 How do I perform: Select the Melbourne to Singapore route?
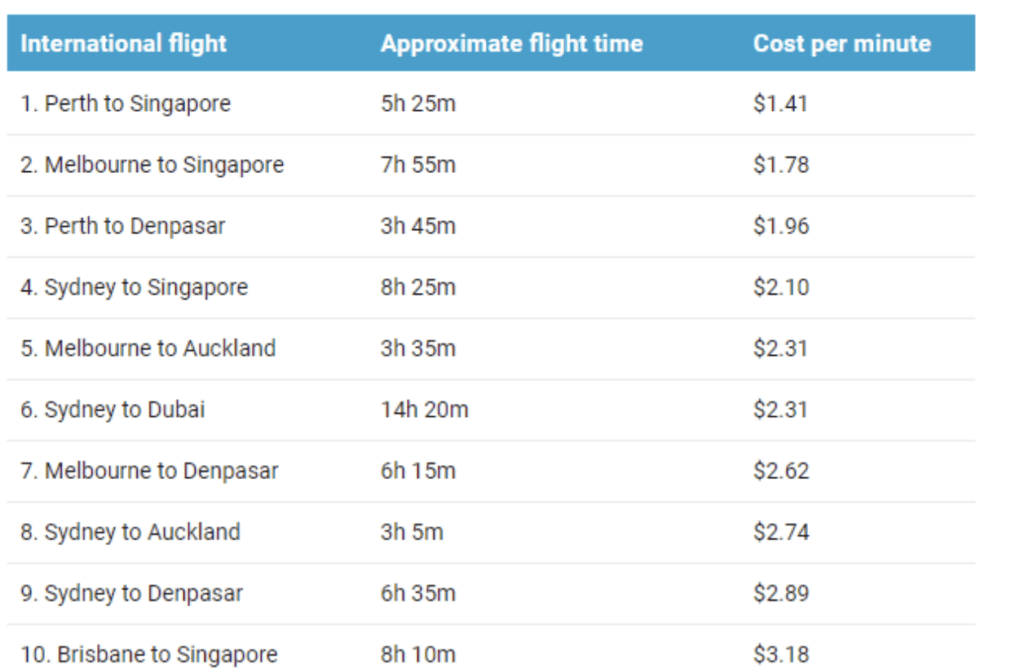[x=152, y=165]
